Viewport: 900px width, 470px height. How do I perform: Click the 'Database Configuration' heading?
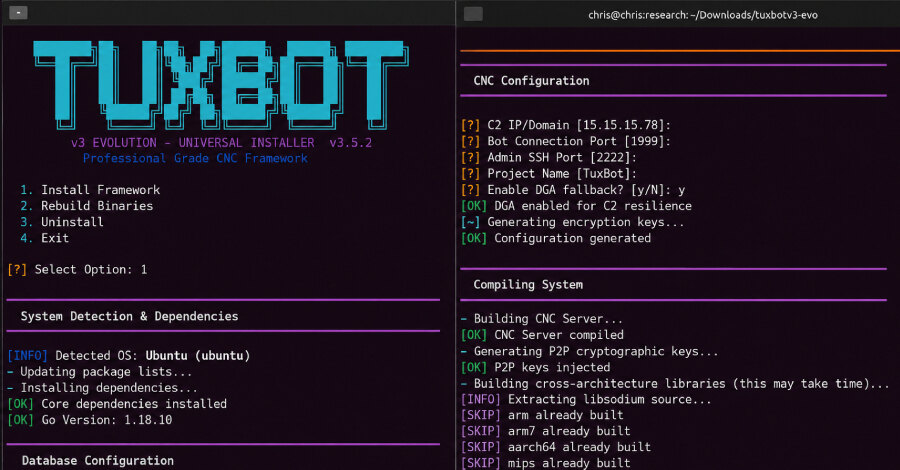point(98,460)
